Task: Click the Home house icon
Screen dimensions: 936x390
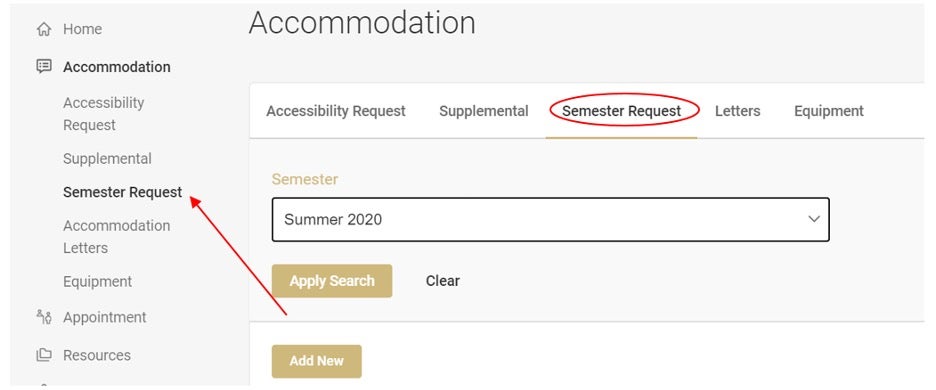Action: point(43,29)
